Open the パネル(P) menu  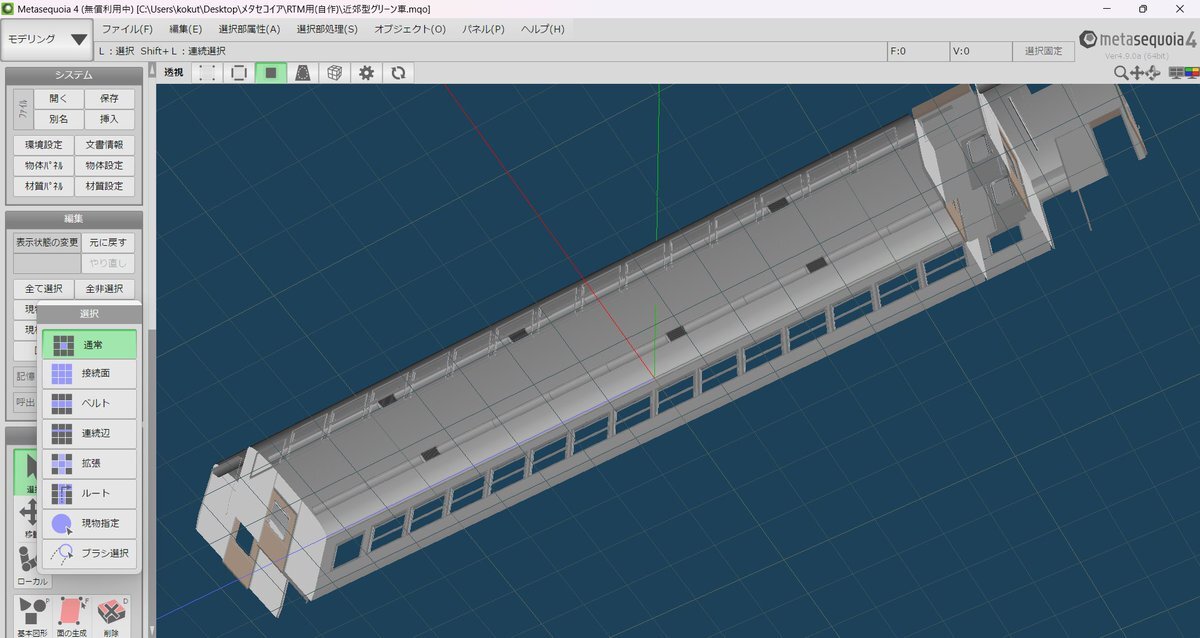483,29
